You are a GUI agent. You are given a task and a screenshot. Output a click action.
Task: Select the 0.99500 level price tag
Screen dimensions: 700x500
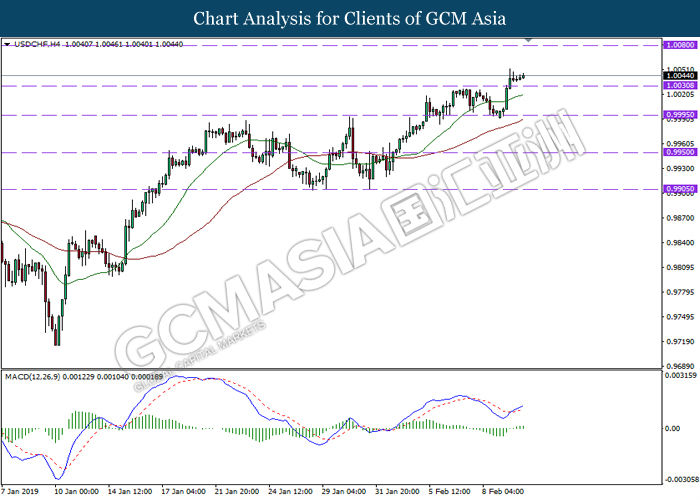point(681,152)
